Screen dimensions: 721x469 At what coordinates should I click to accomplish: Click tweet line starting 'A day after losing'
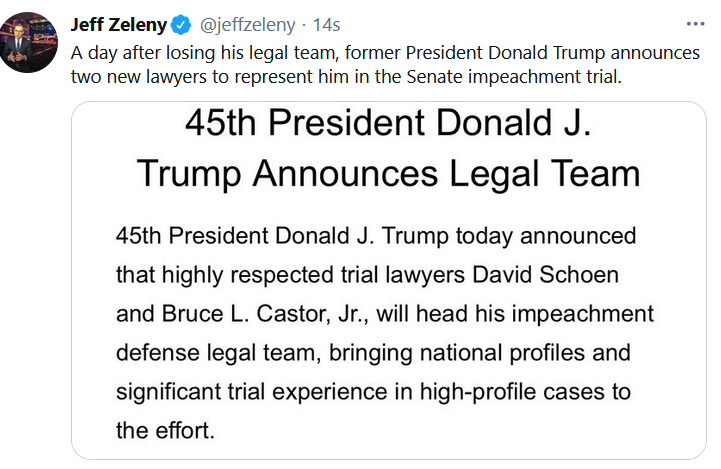click(385, 53)
